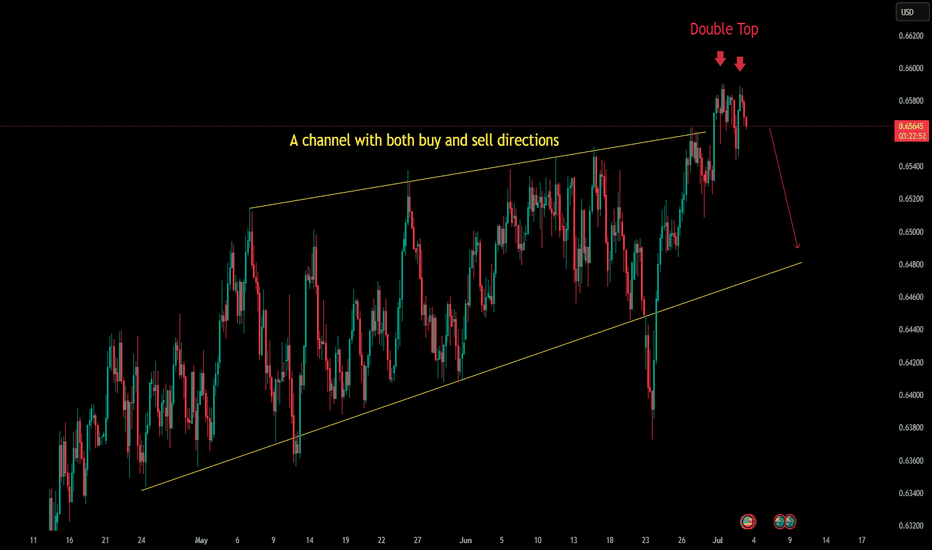This screenshot has width=932, height=550.
Task: Select the red 'Double Top' text annotation
Action: tap(724, 29)
